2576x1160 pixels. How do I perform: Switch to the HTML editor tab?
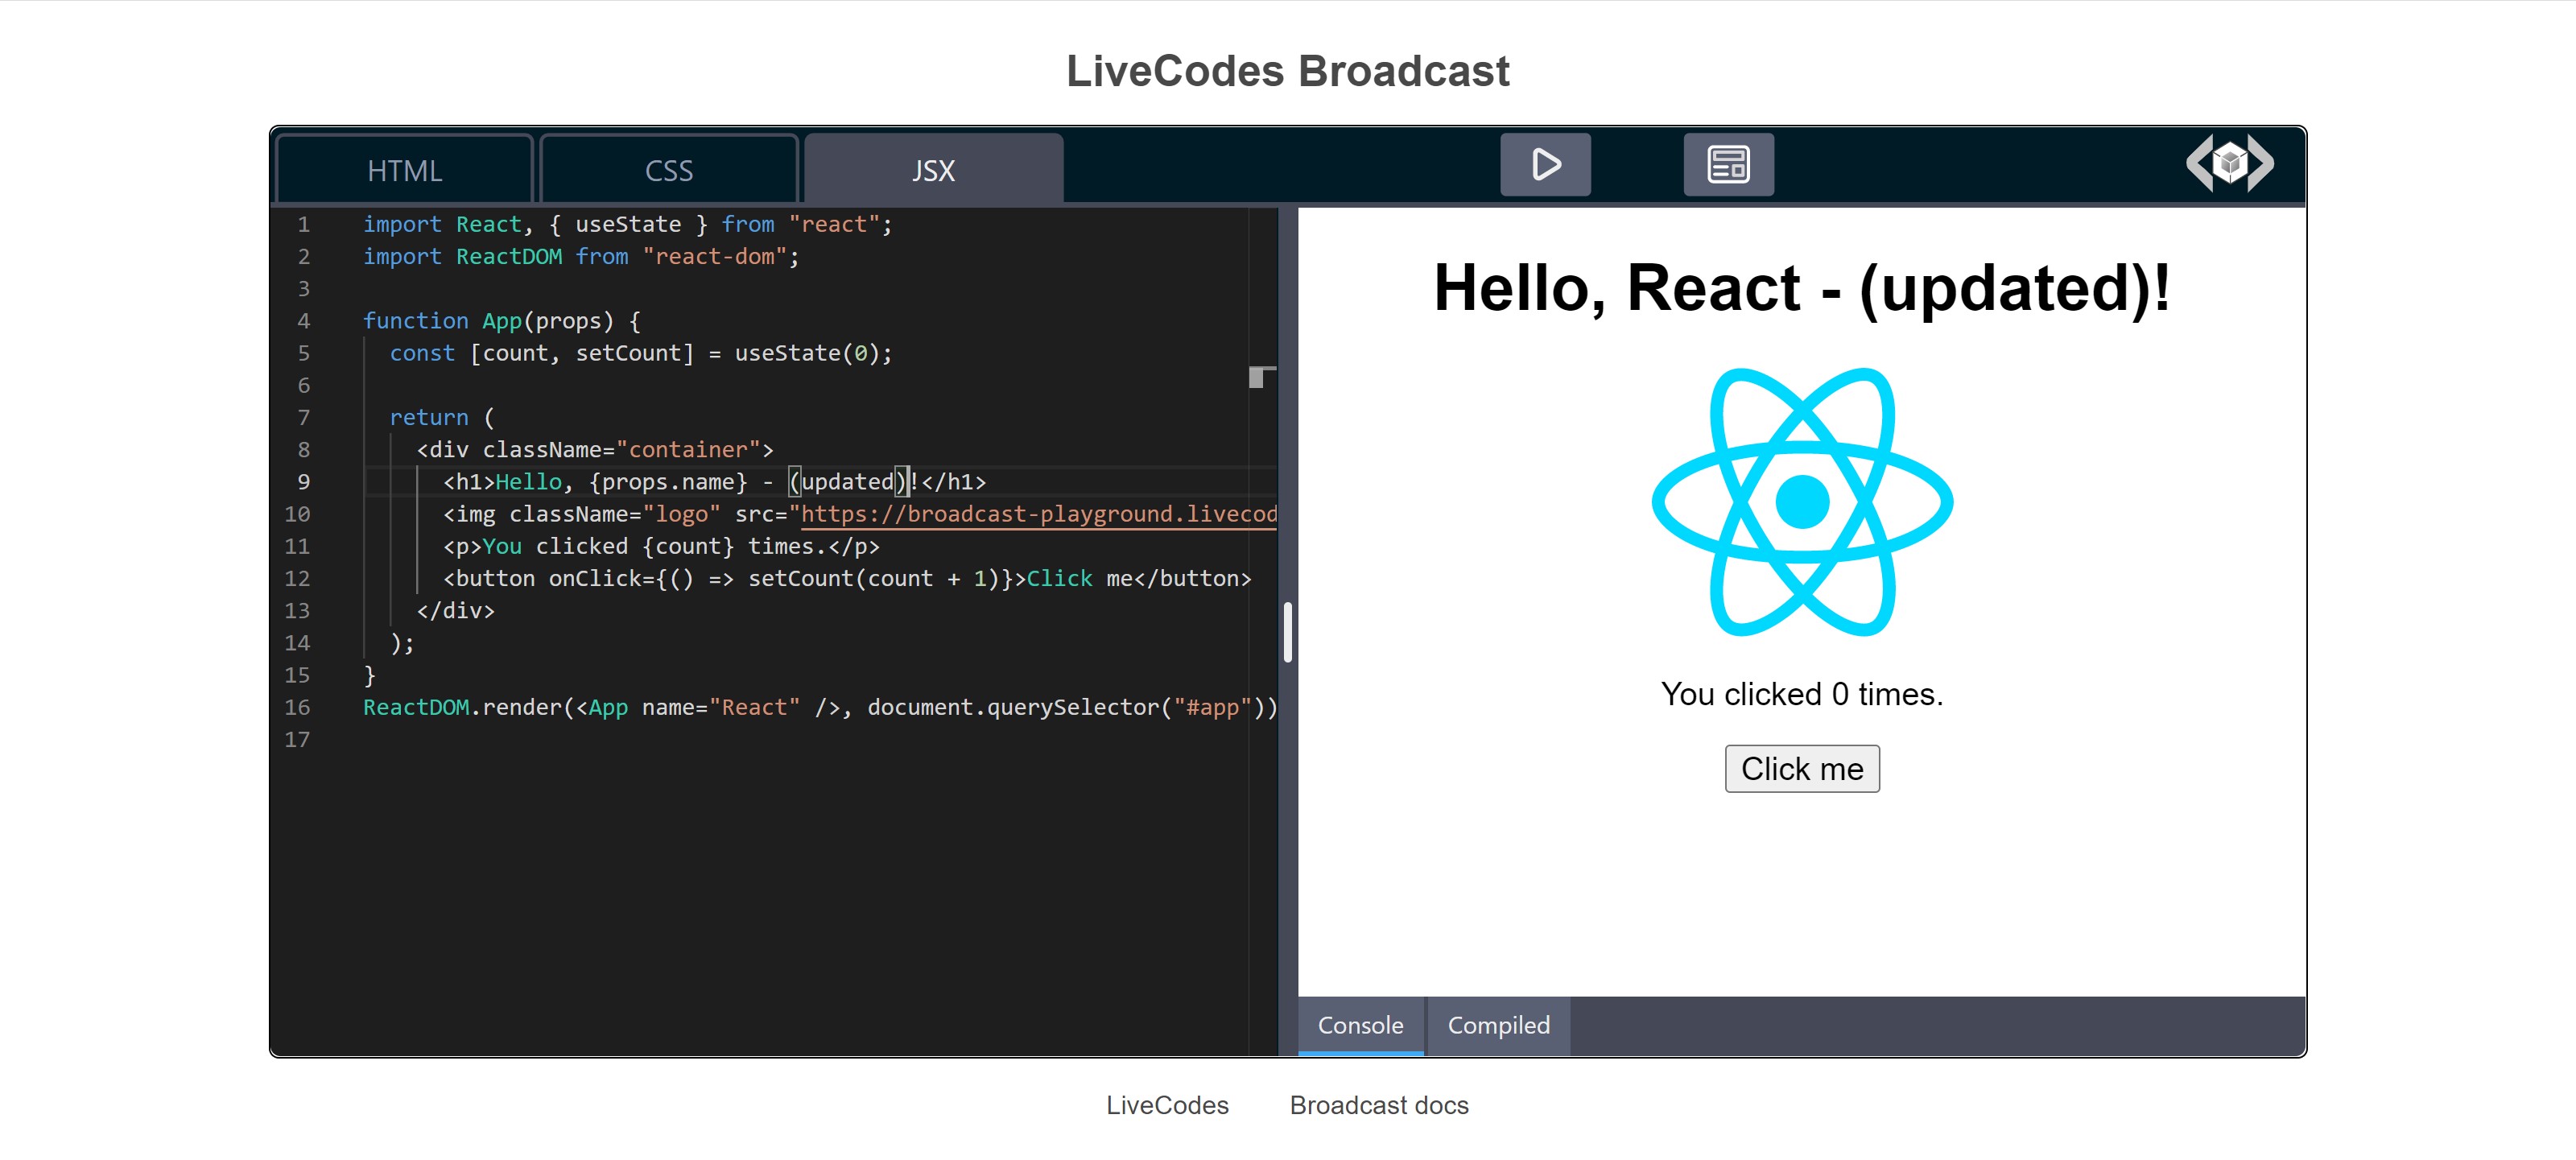click(x=404, y=169)
